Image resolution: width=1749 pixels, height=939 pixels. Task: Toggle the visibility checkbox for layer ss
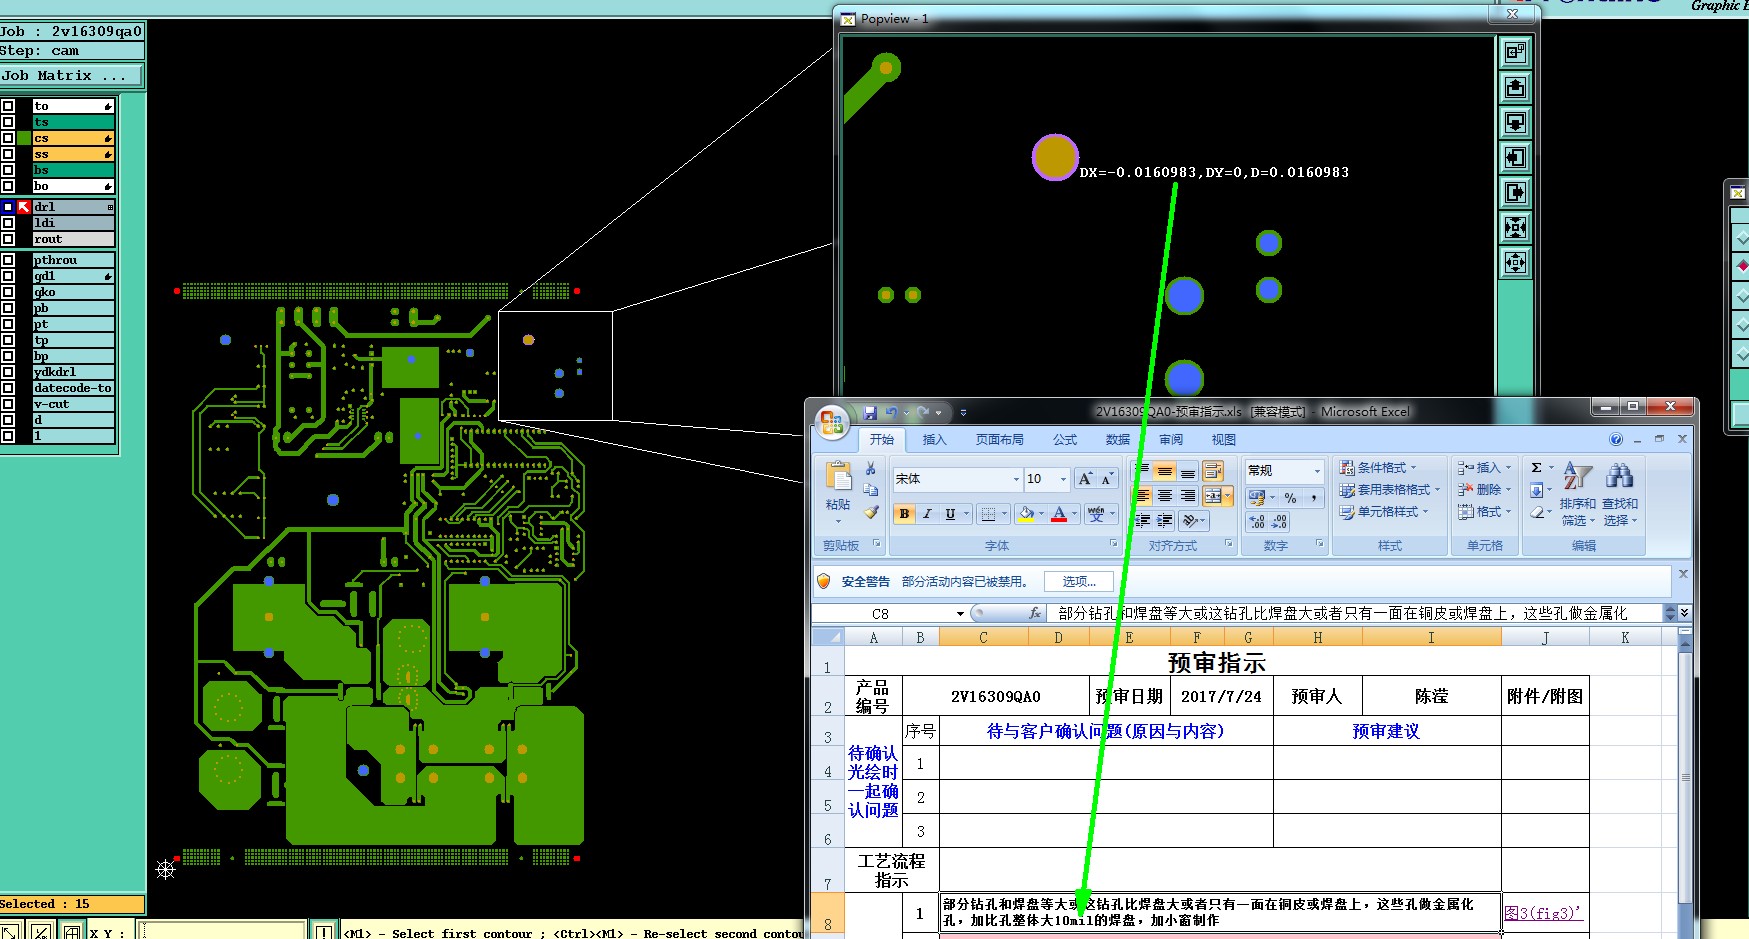coord(8,154)
